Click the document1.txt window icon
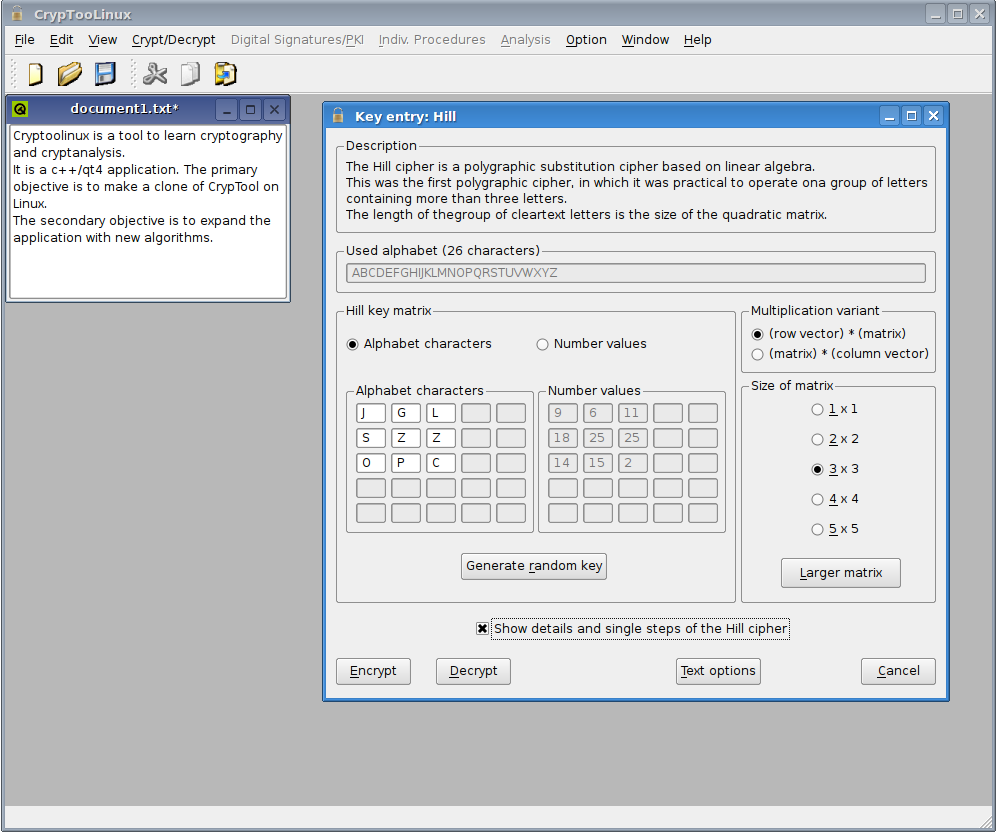The height and width of the screenshot is (832, 997). (20, 109)
